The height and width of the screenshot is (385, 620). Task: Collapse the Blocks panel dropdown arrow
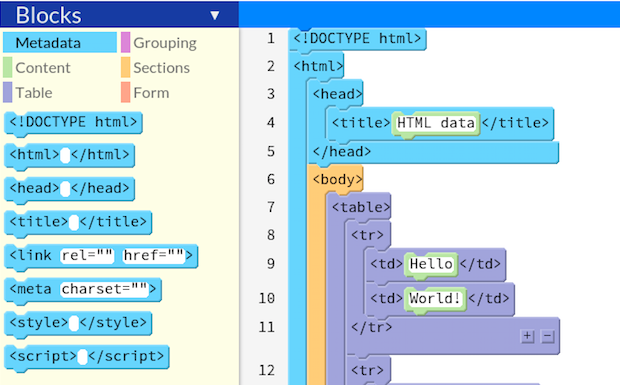point(215,15)
